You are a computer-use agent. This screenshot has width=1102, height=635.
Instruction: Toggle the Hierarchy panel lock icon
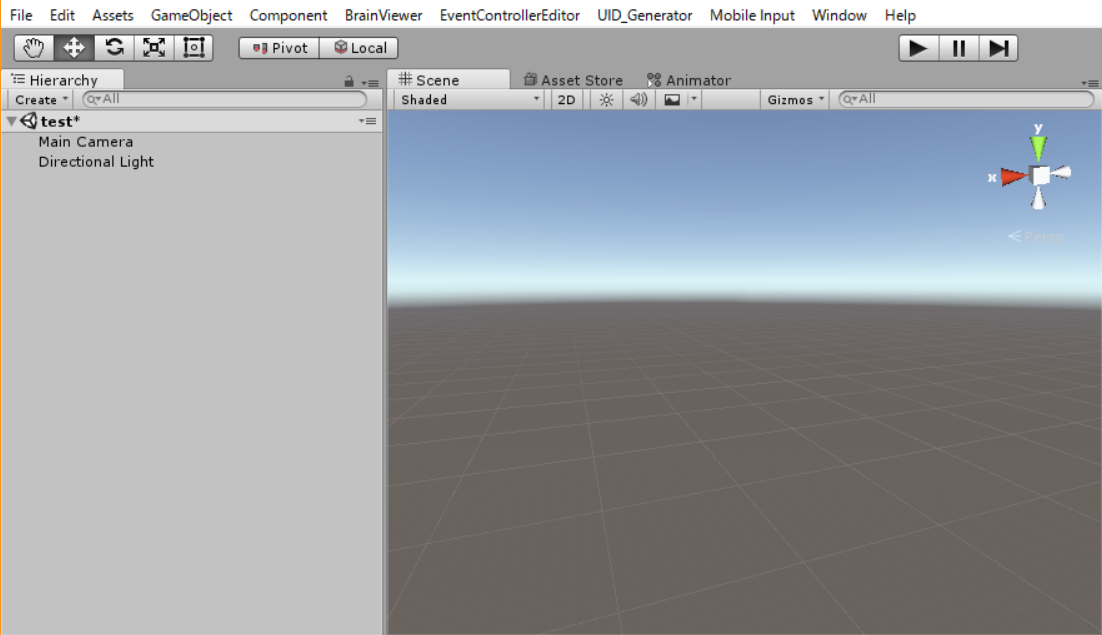coord(349,81)
